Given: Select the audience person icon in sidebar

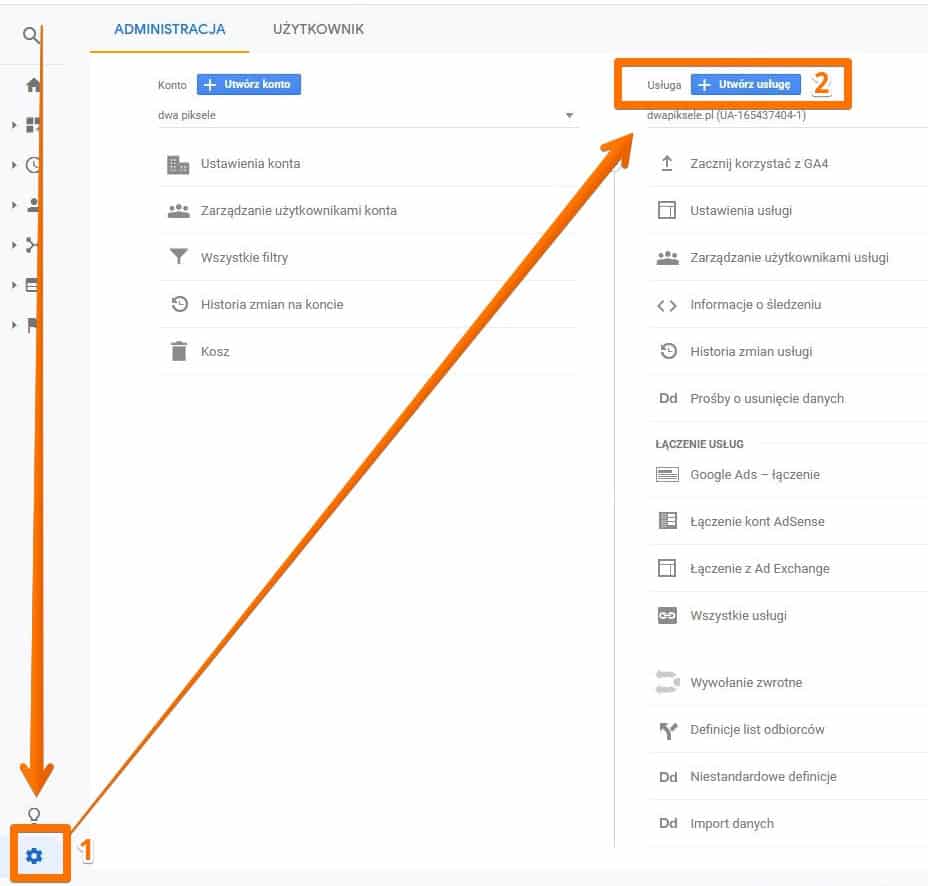Looking at the screenshot, I should pos(33,205).
